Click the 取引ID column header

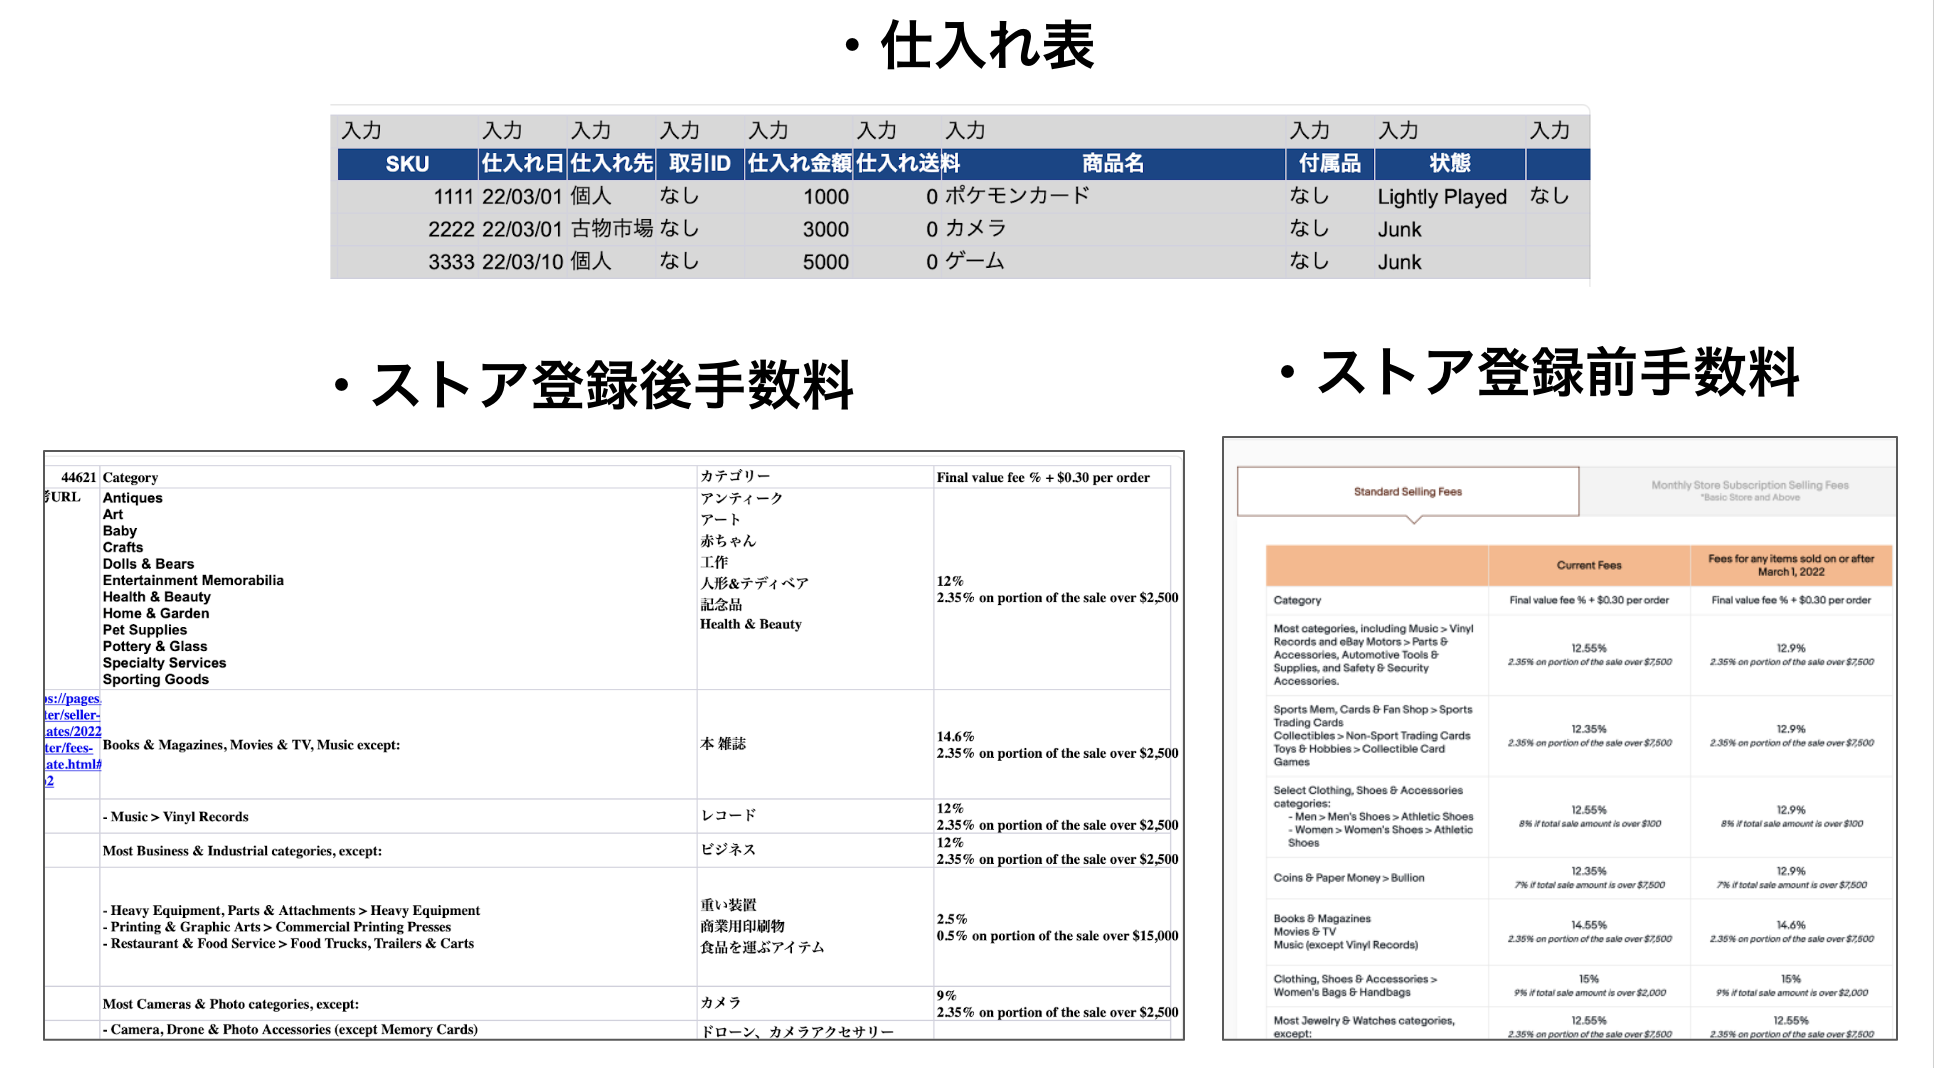point(699,164)
